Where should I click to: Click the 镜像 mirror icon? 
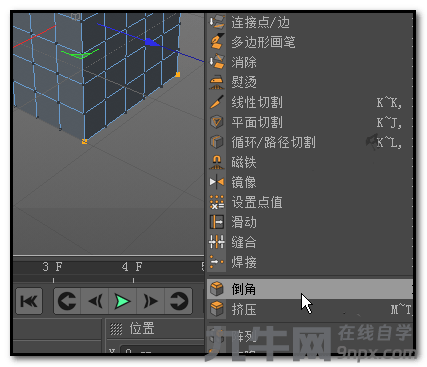tap(217, 182)
